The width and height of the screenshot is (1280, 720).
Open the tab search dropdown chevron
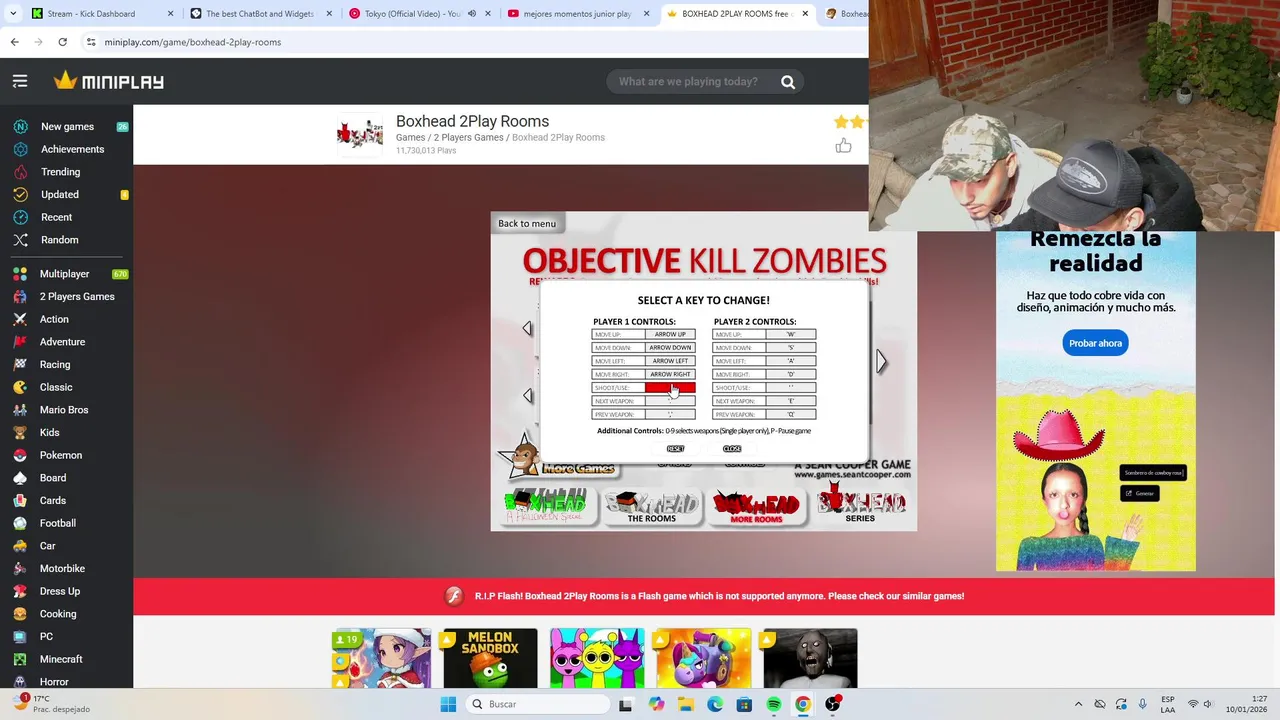pos(13,14)
